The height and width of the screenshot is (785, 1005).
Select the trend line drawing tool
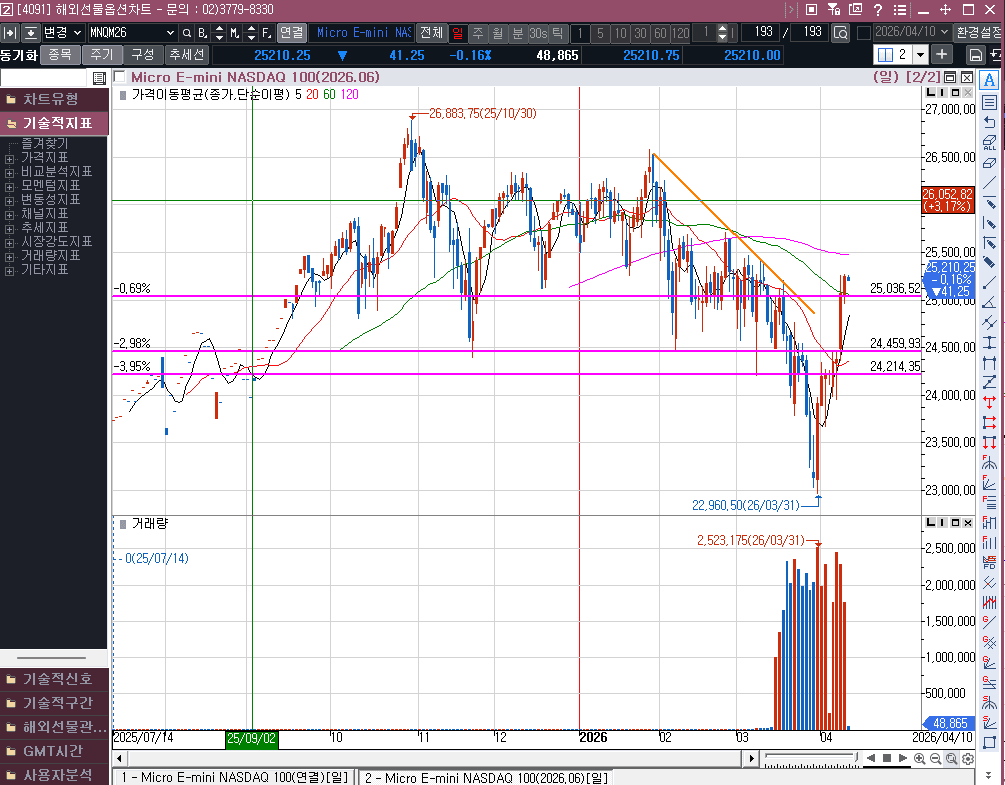click(989, 183)
